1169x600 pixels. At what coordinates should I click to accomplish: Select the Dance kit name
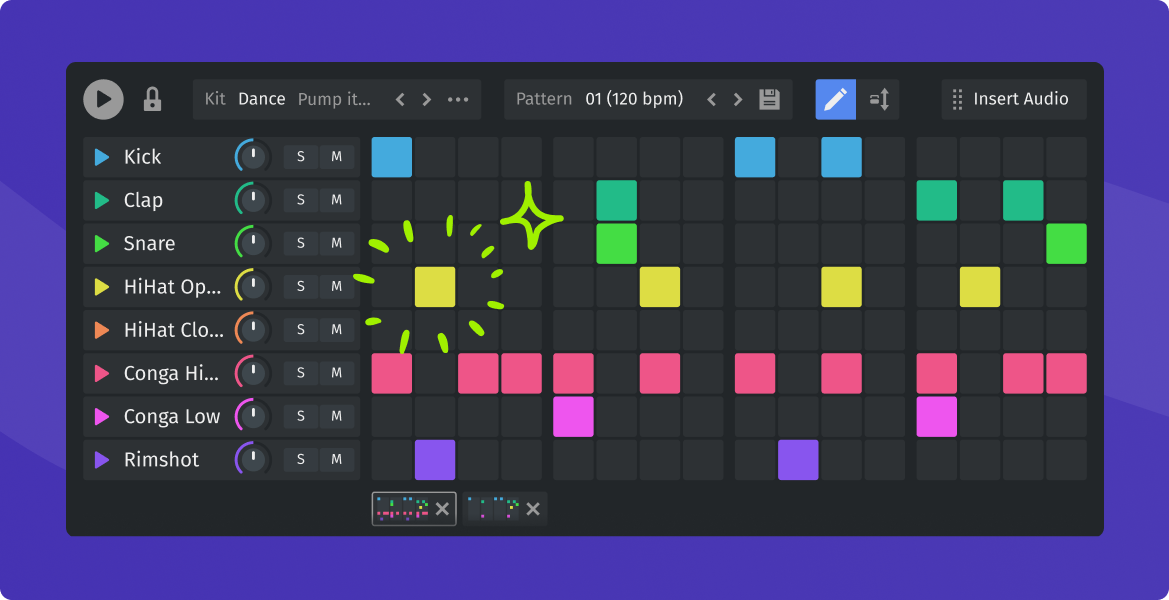coord(262,99)
